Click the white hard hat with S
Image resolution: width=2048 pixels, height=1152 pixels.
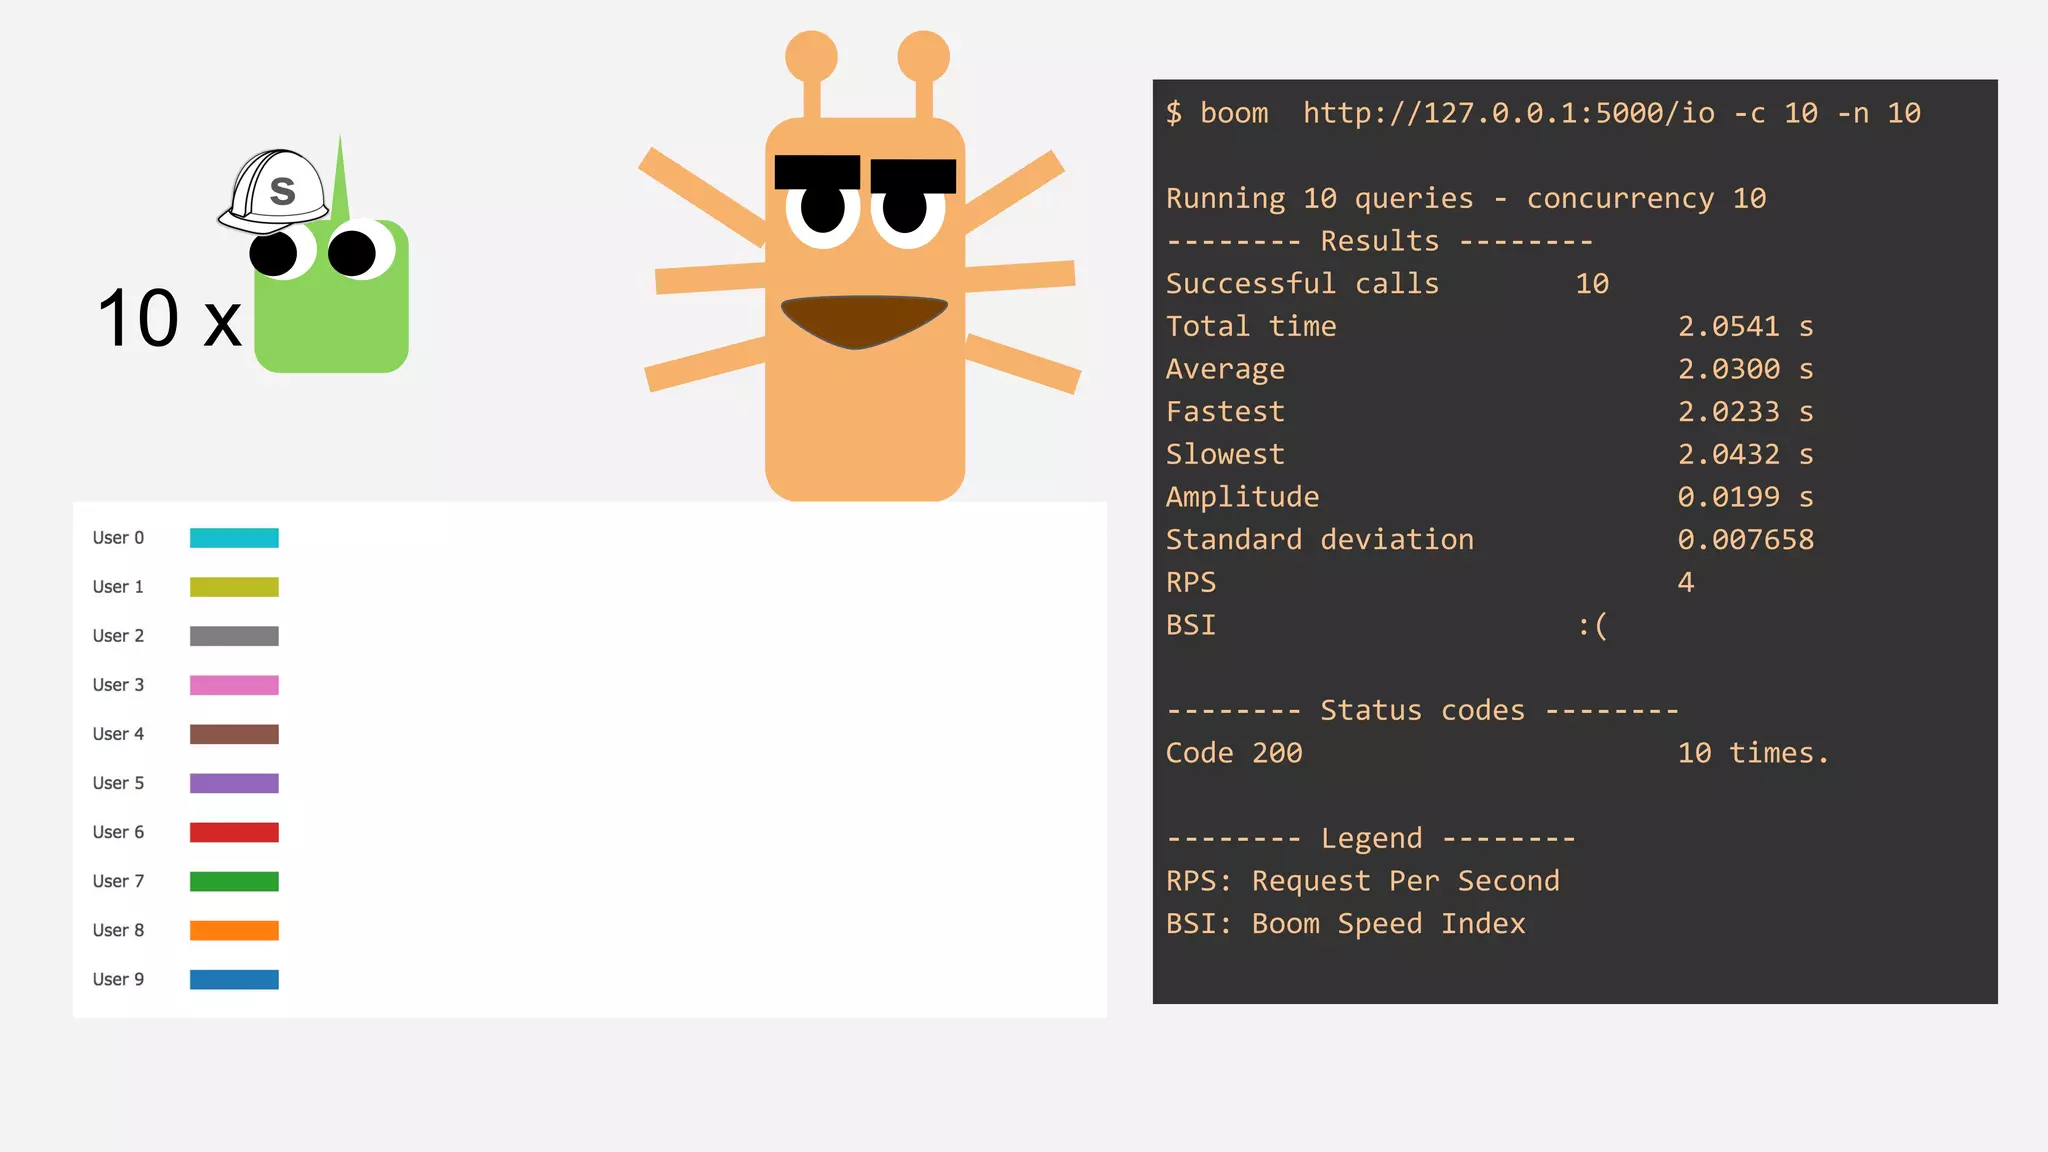(x=275, y=190)
